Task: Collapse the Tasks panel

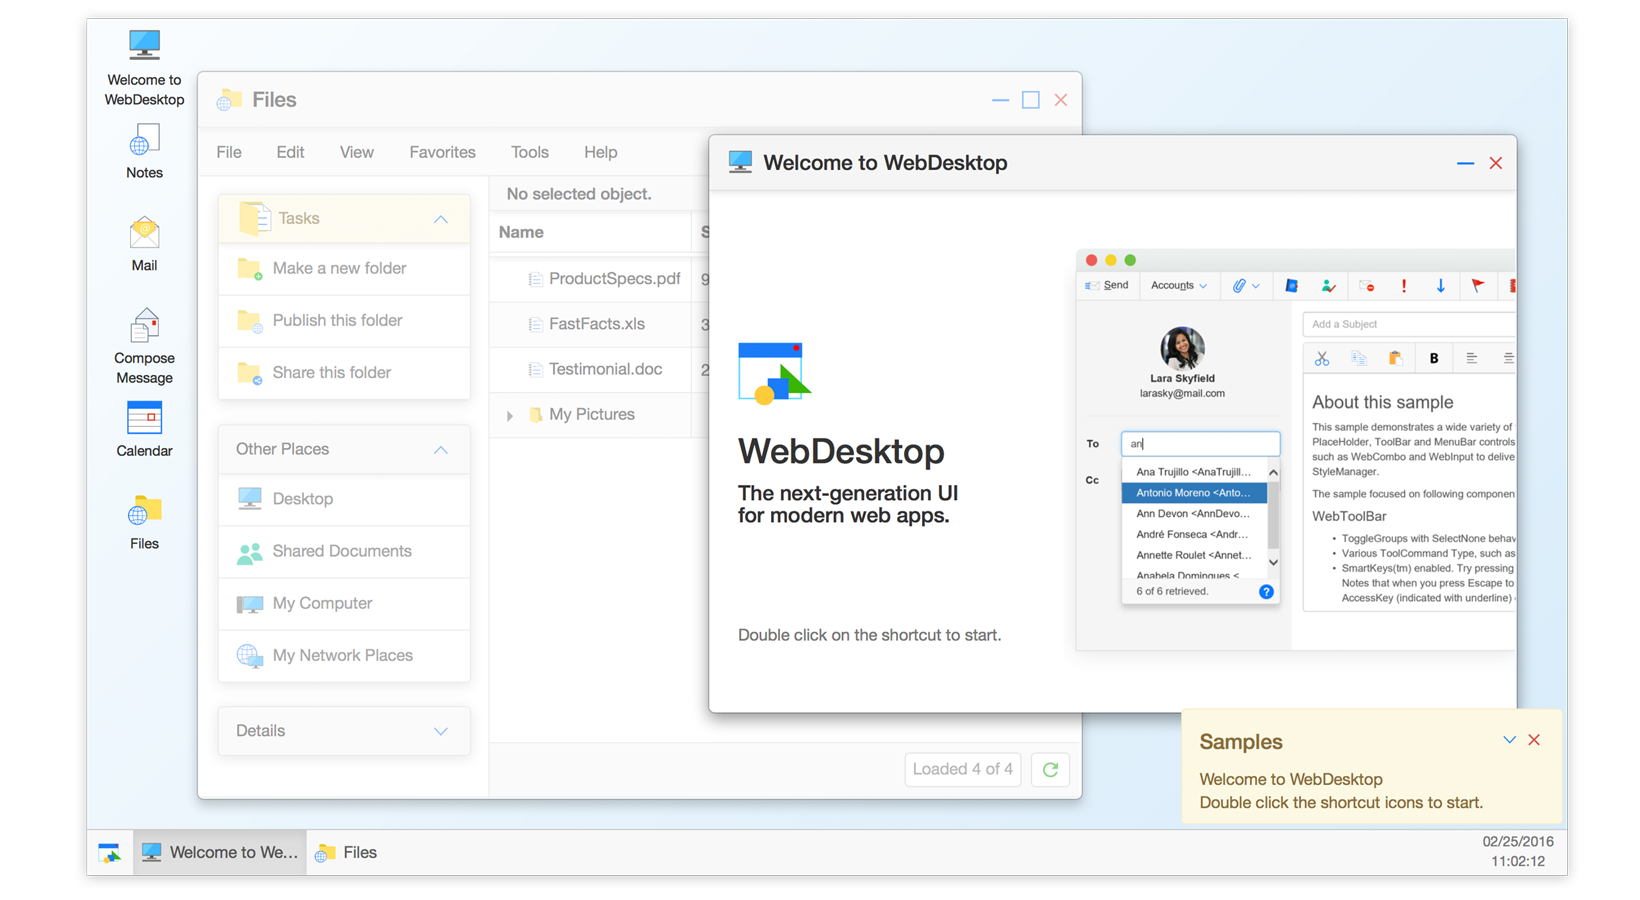Action: pyautogui.click(x=440, y=219)
